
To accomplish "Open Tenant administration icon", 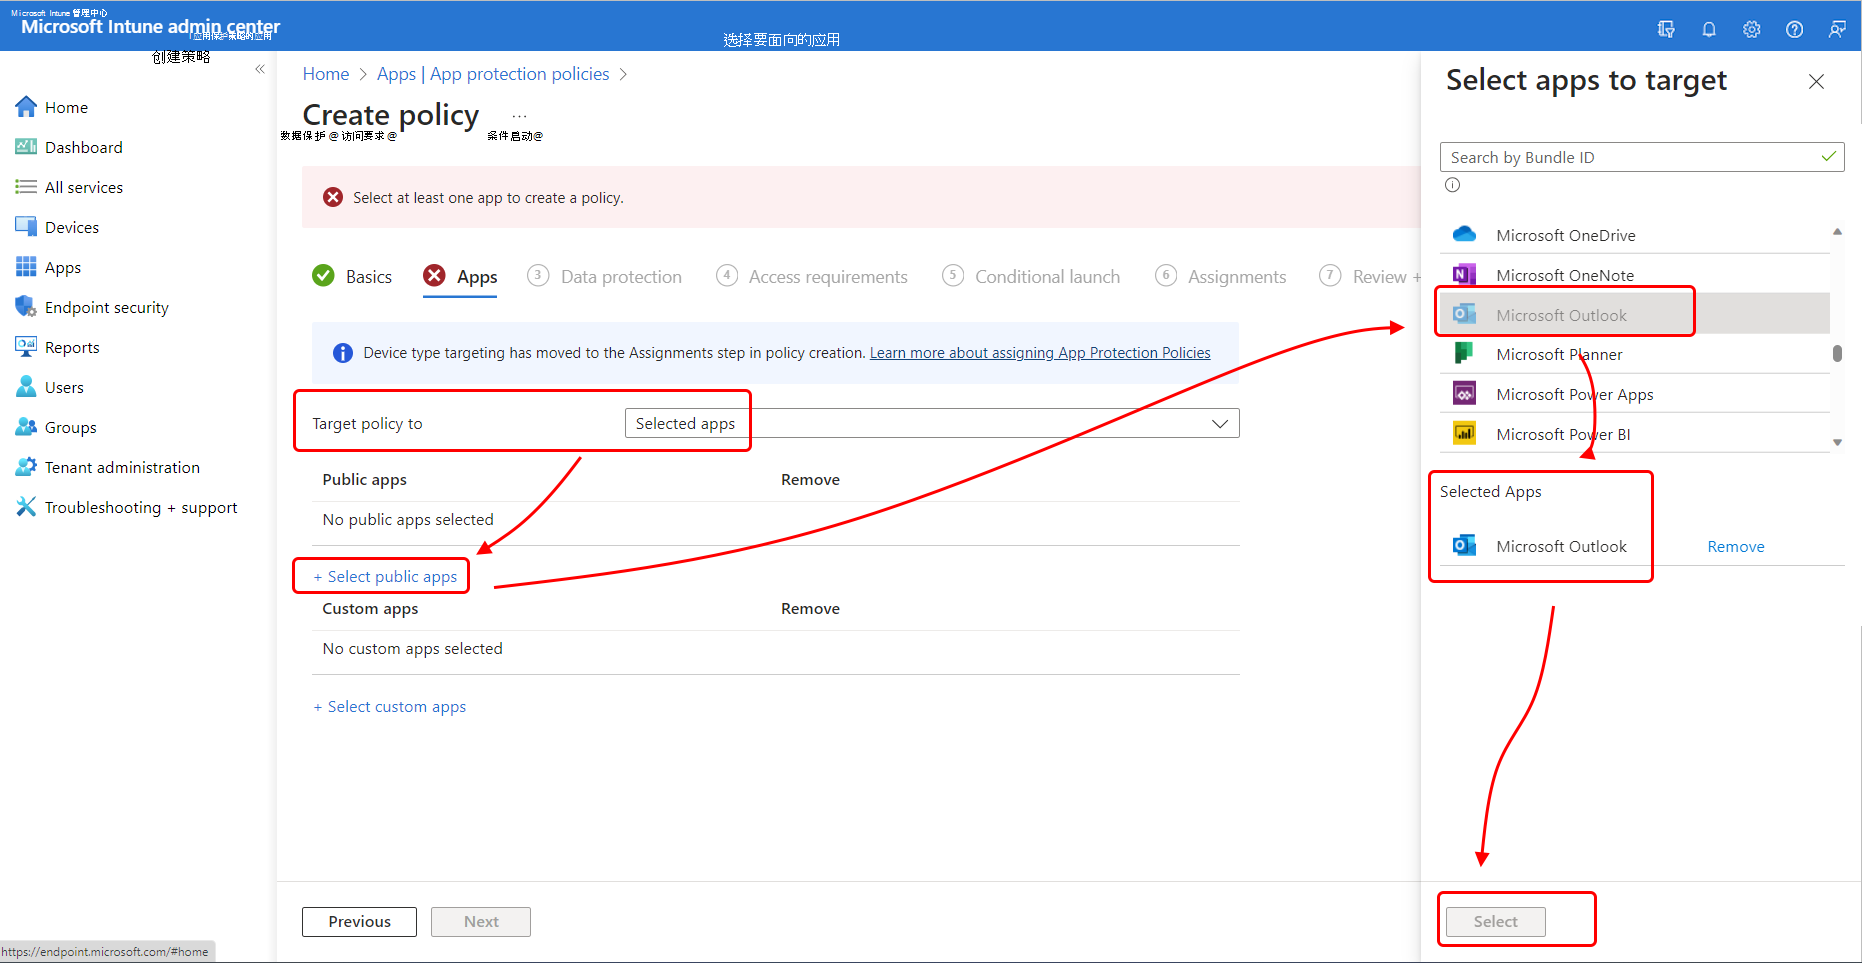I will [26, 467].
